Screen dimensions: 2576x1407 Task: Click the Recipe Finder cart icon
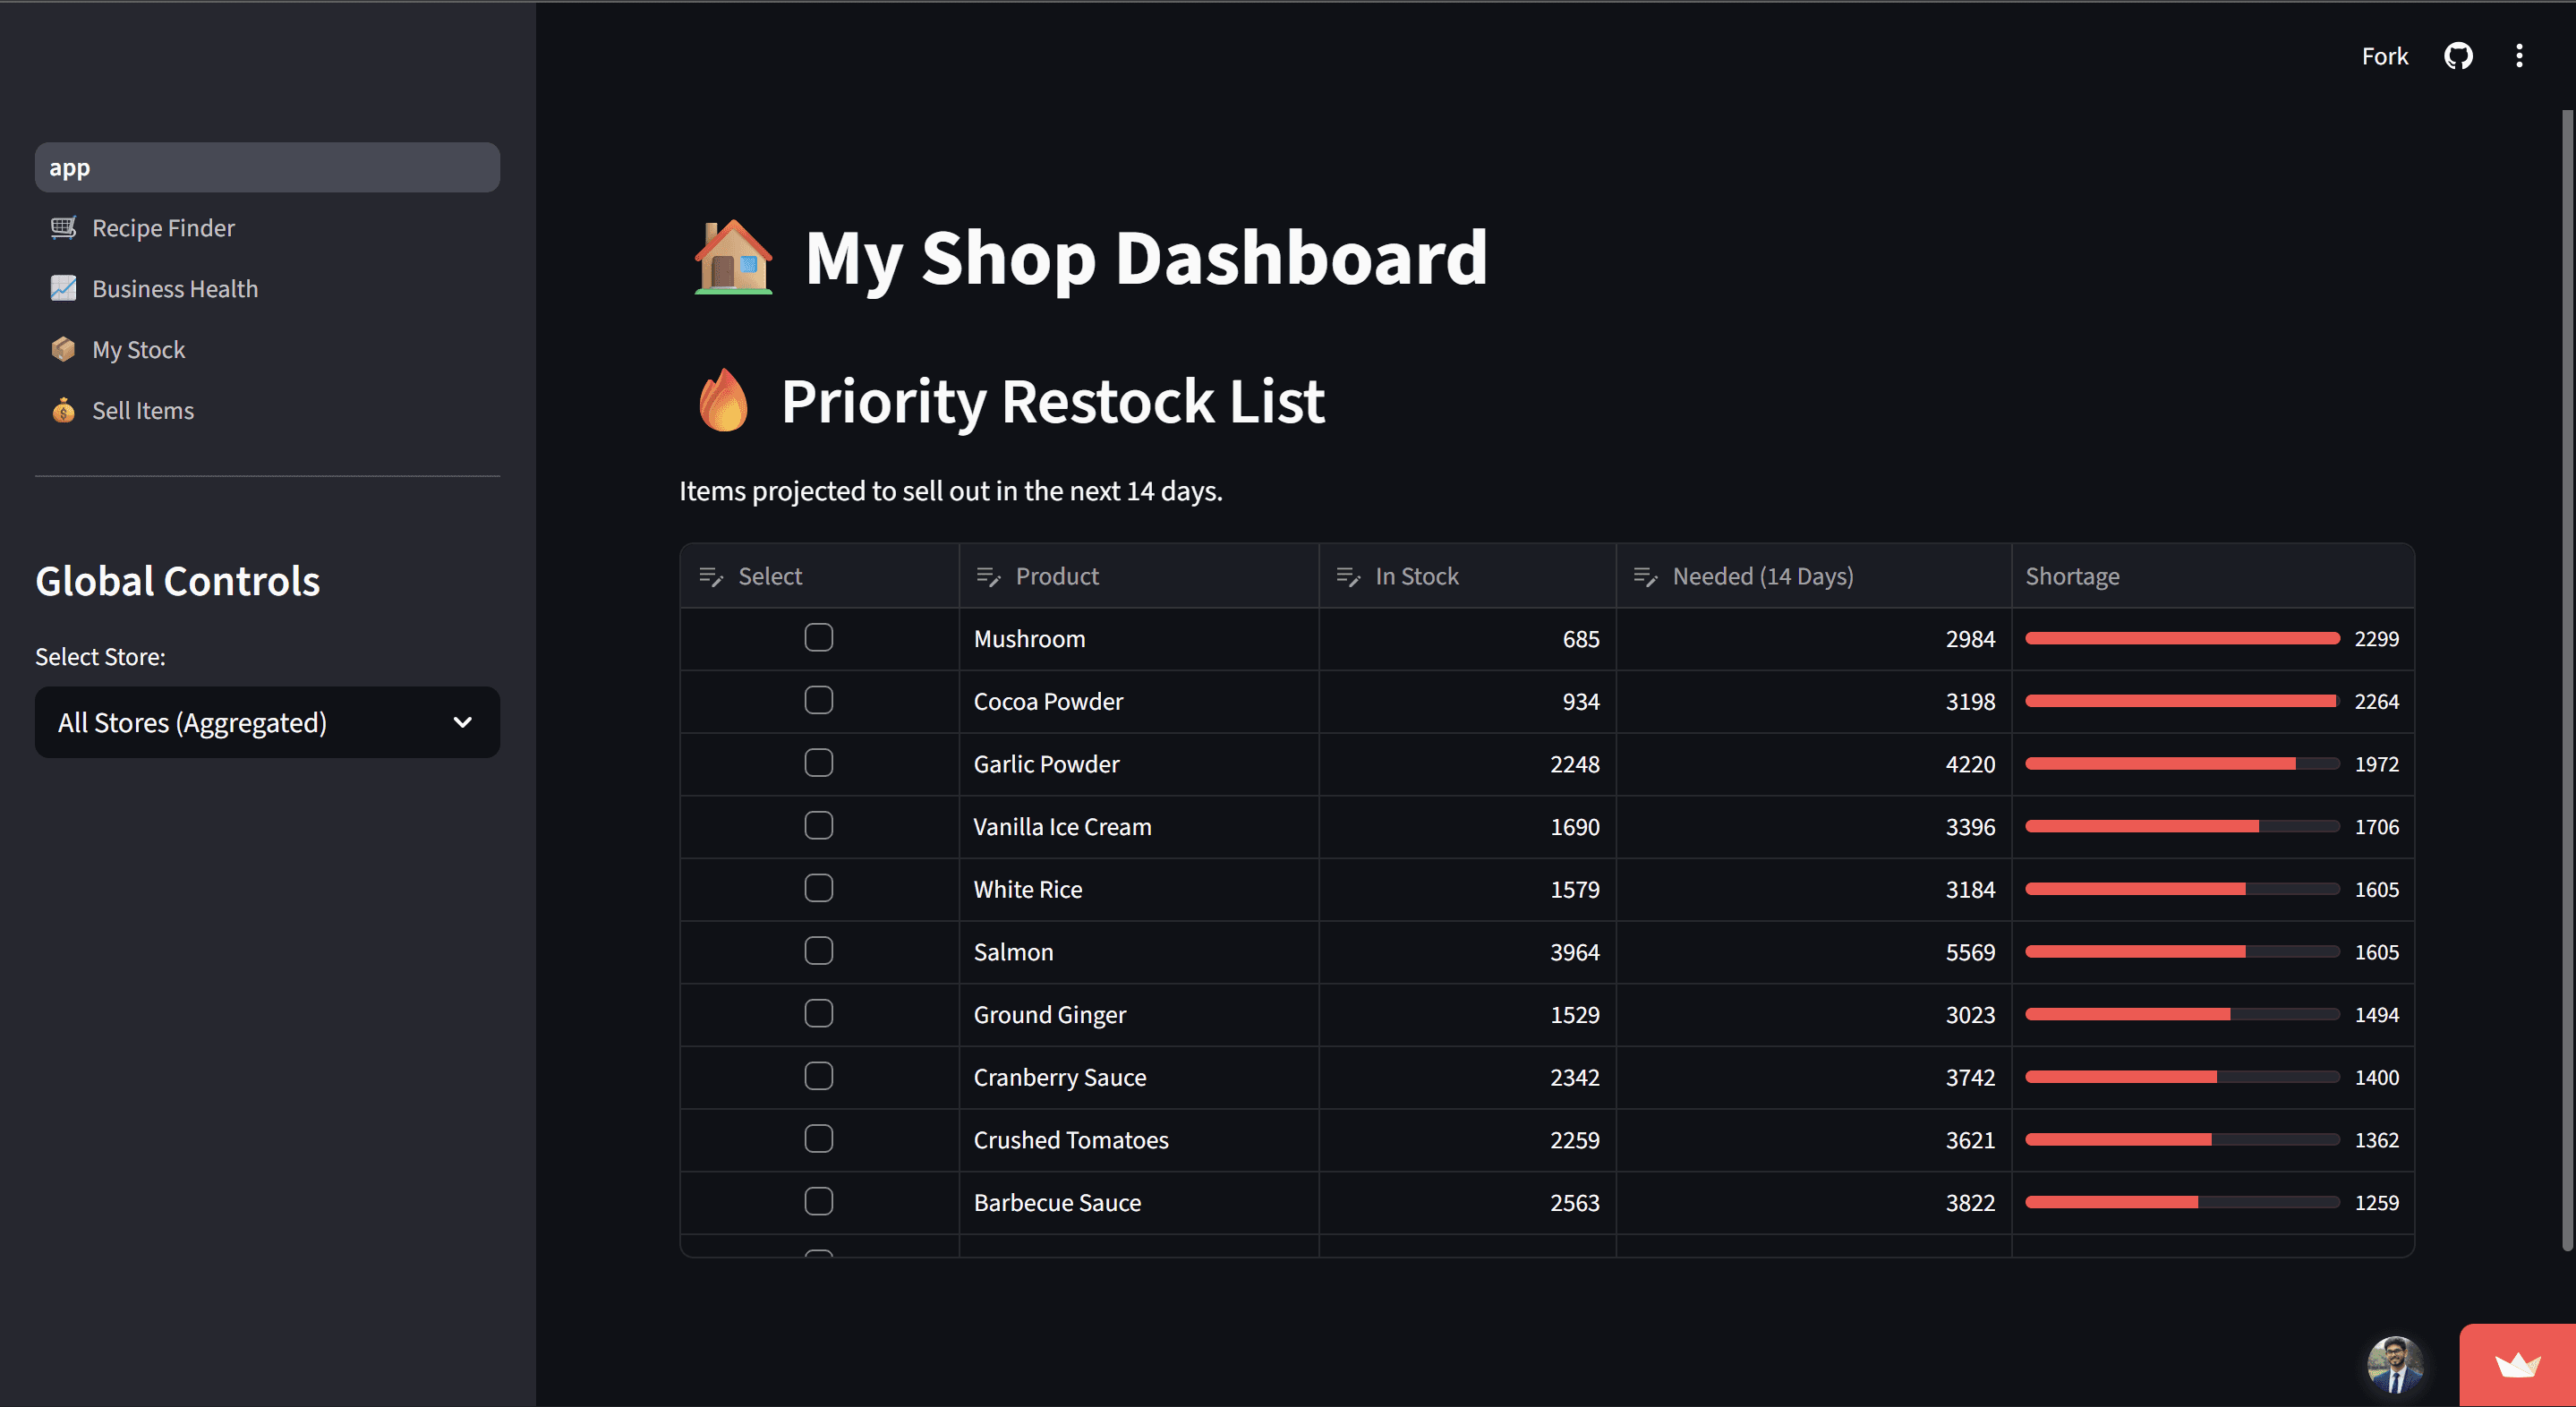click(x=63, y=228)
